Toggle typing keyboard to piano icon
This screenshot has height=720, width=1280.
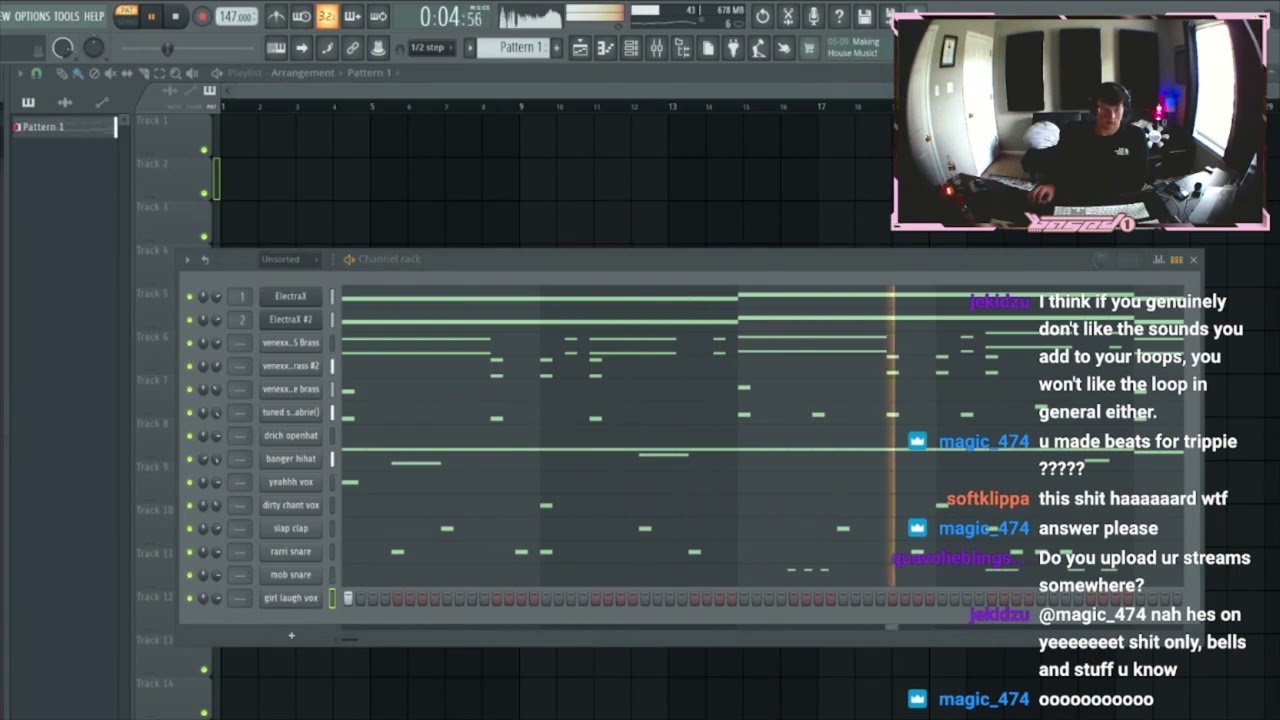pyautogui.click(x=276, y=48)
